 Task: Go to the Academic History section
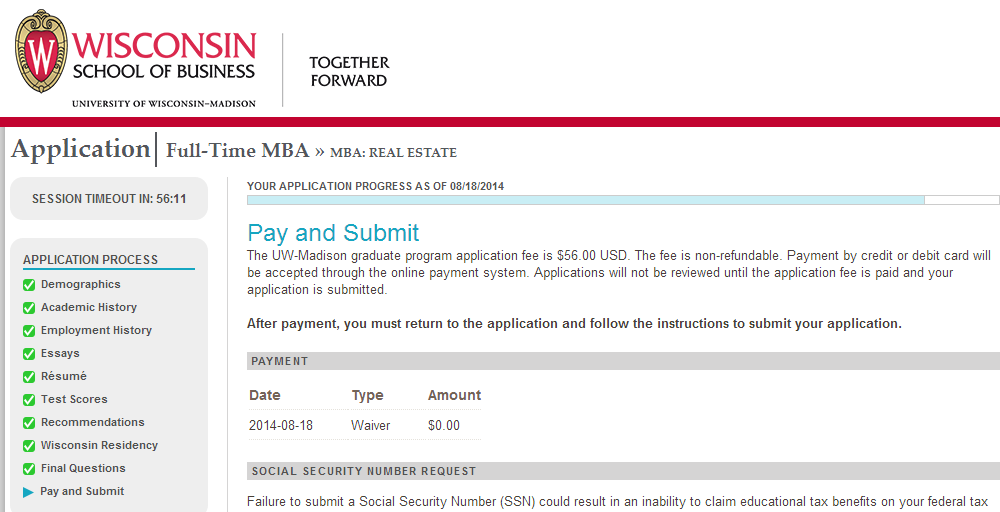coord(89,308)
